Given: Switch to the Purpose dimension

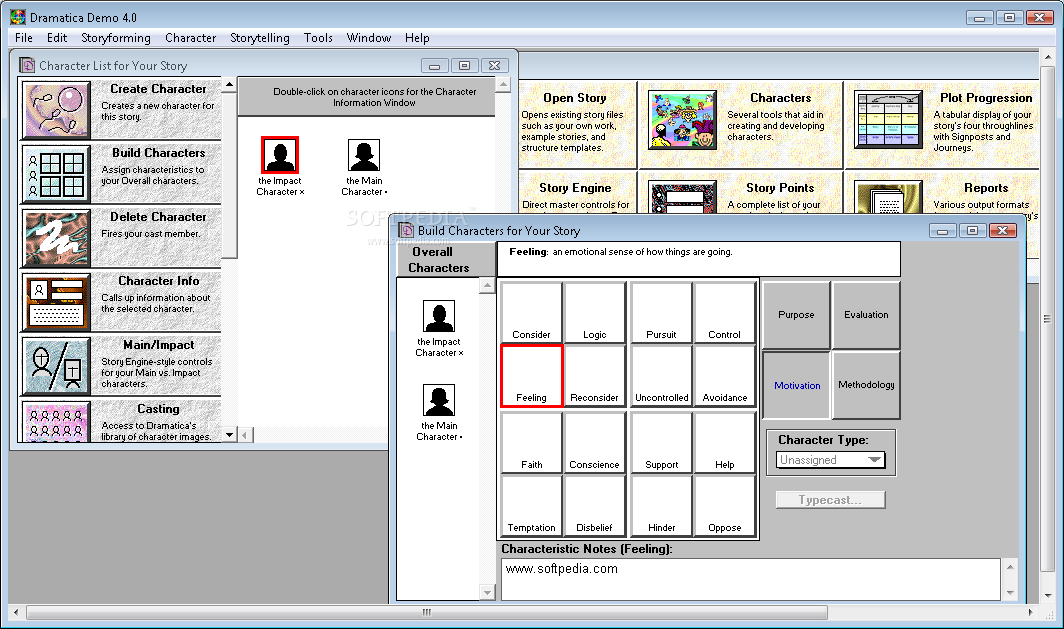Looking at the screenshot, I should click(x=797, y=315).
